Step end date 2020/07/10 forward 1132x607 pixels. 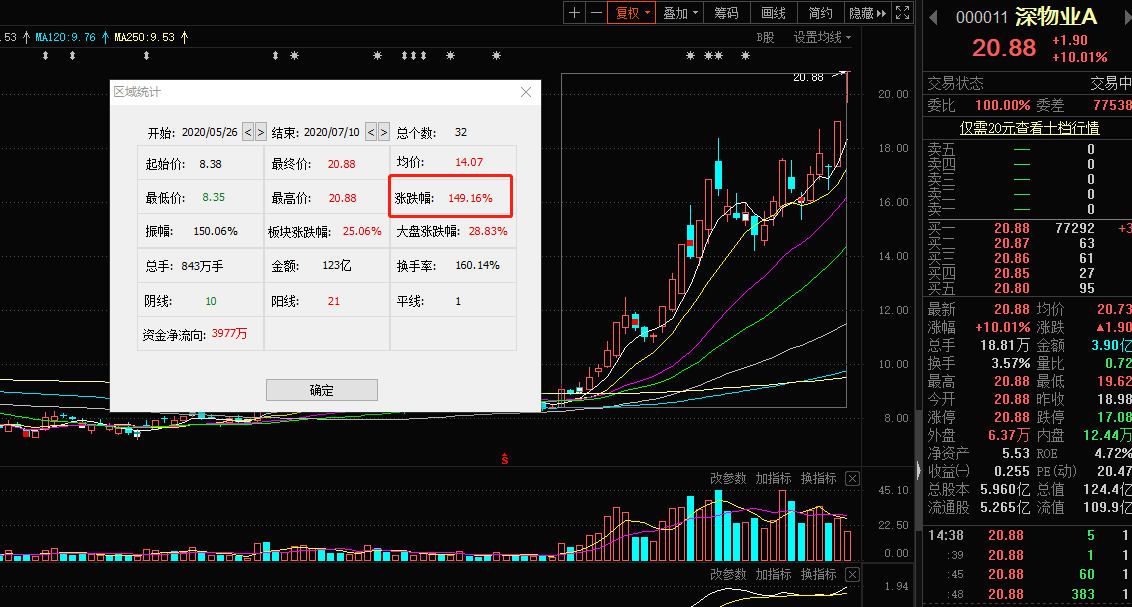tap(383, 132)
